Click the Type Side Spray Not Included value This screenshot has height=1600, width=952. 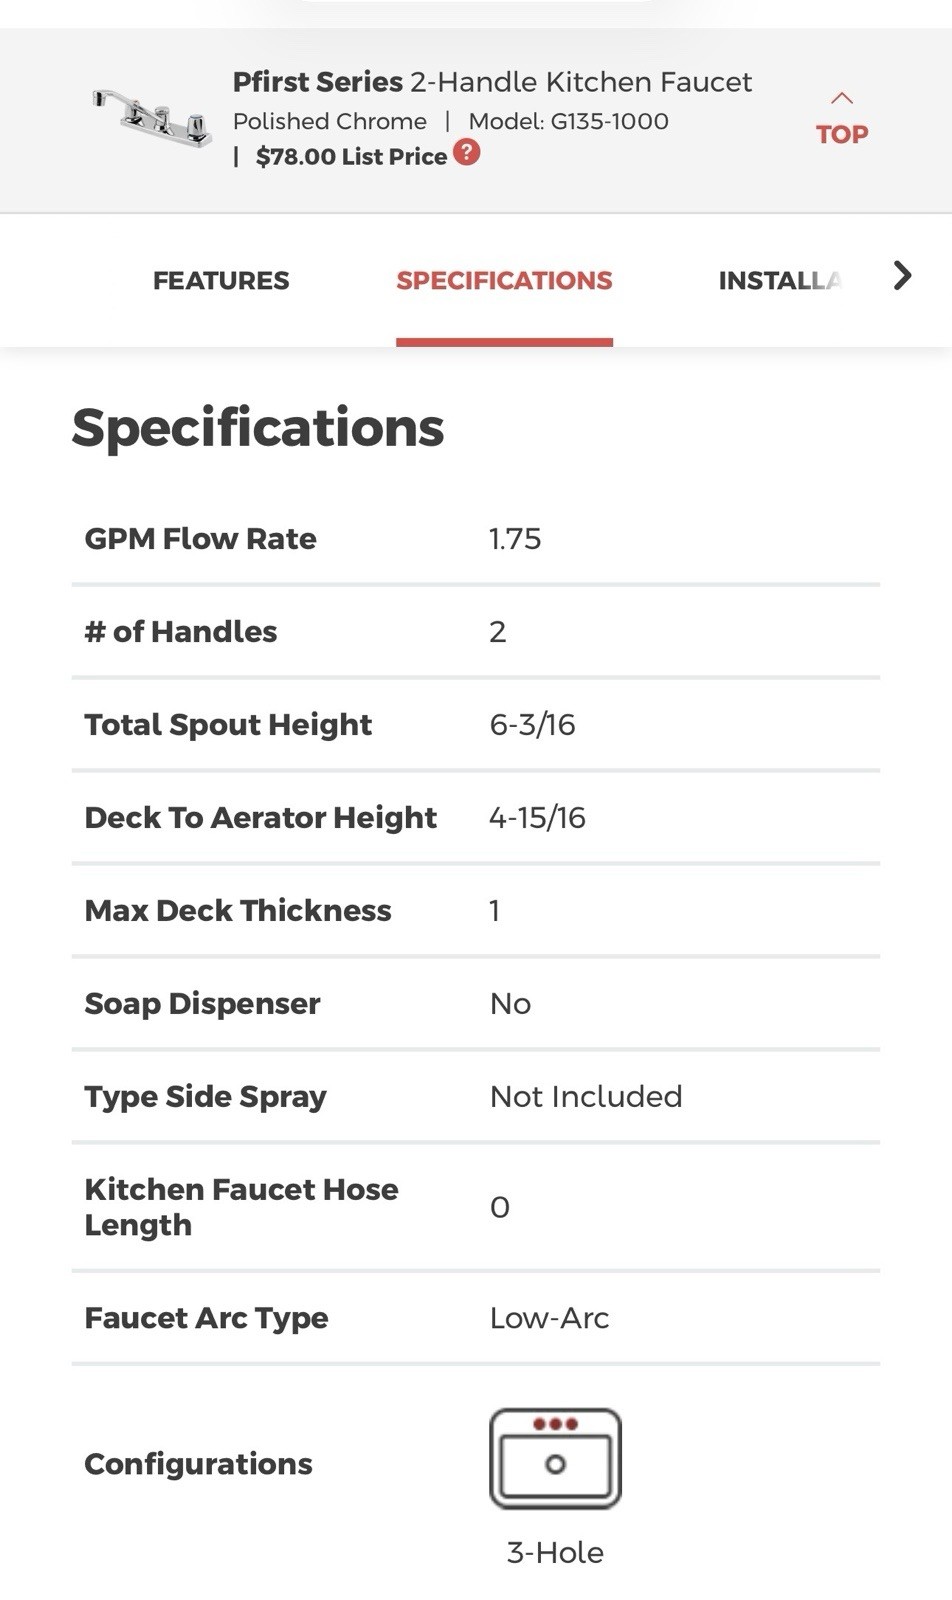586,1097
